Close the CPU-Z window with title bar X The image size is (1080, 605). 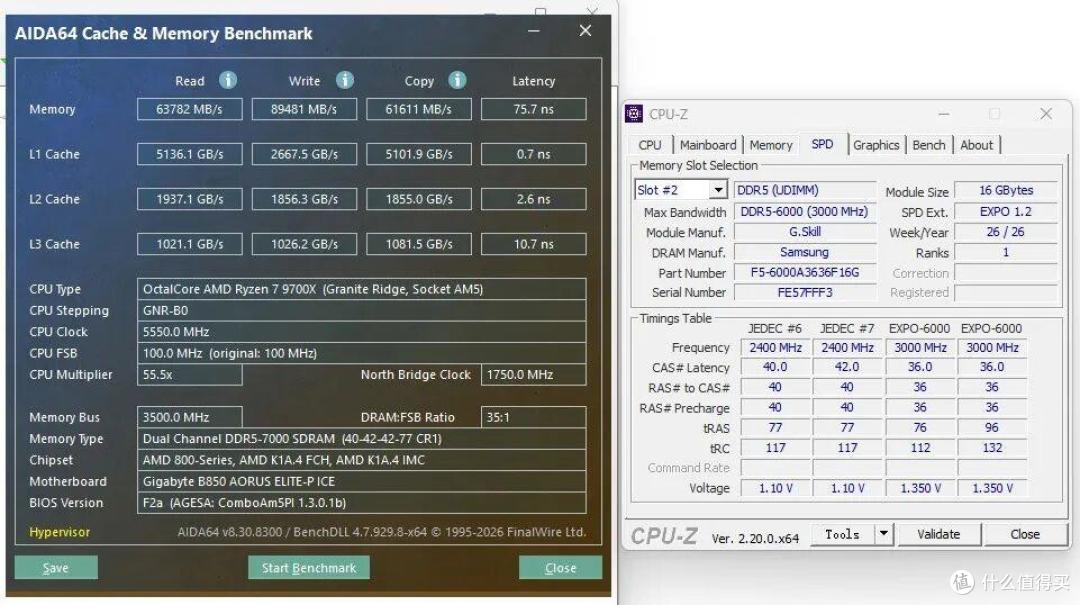tap(1046, 114)
